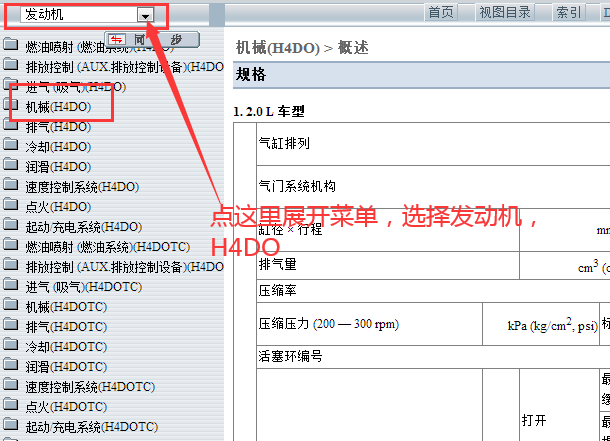
Task: Select 进气 (吸气)(H4DOTC) entry
Action: [84, 287]
